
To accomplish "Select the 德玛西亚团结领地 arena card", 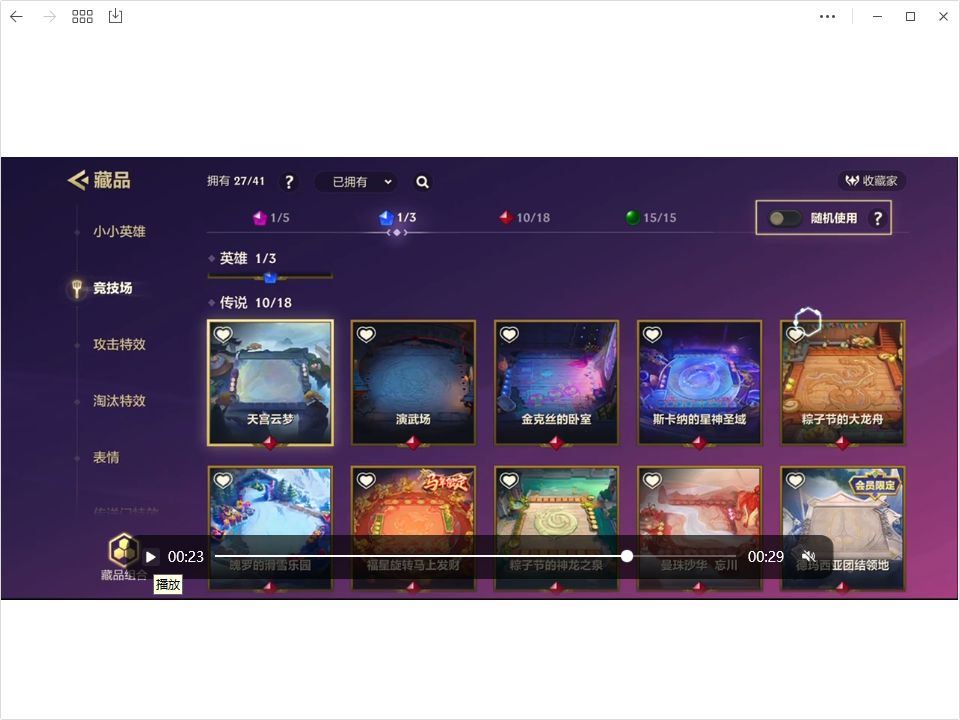I will [x=843, y=528].
